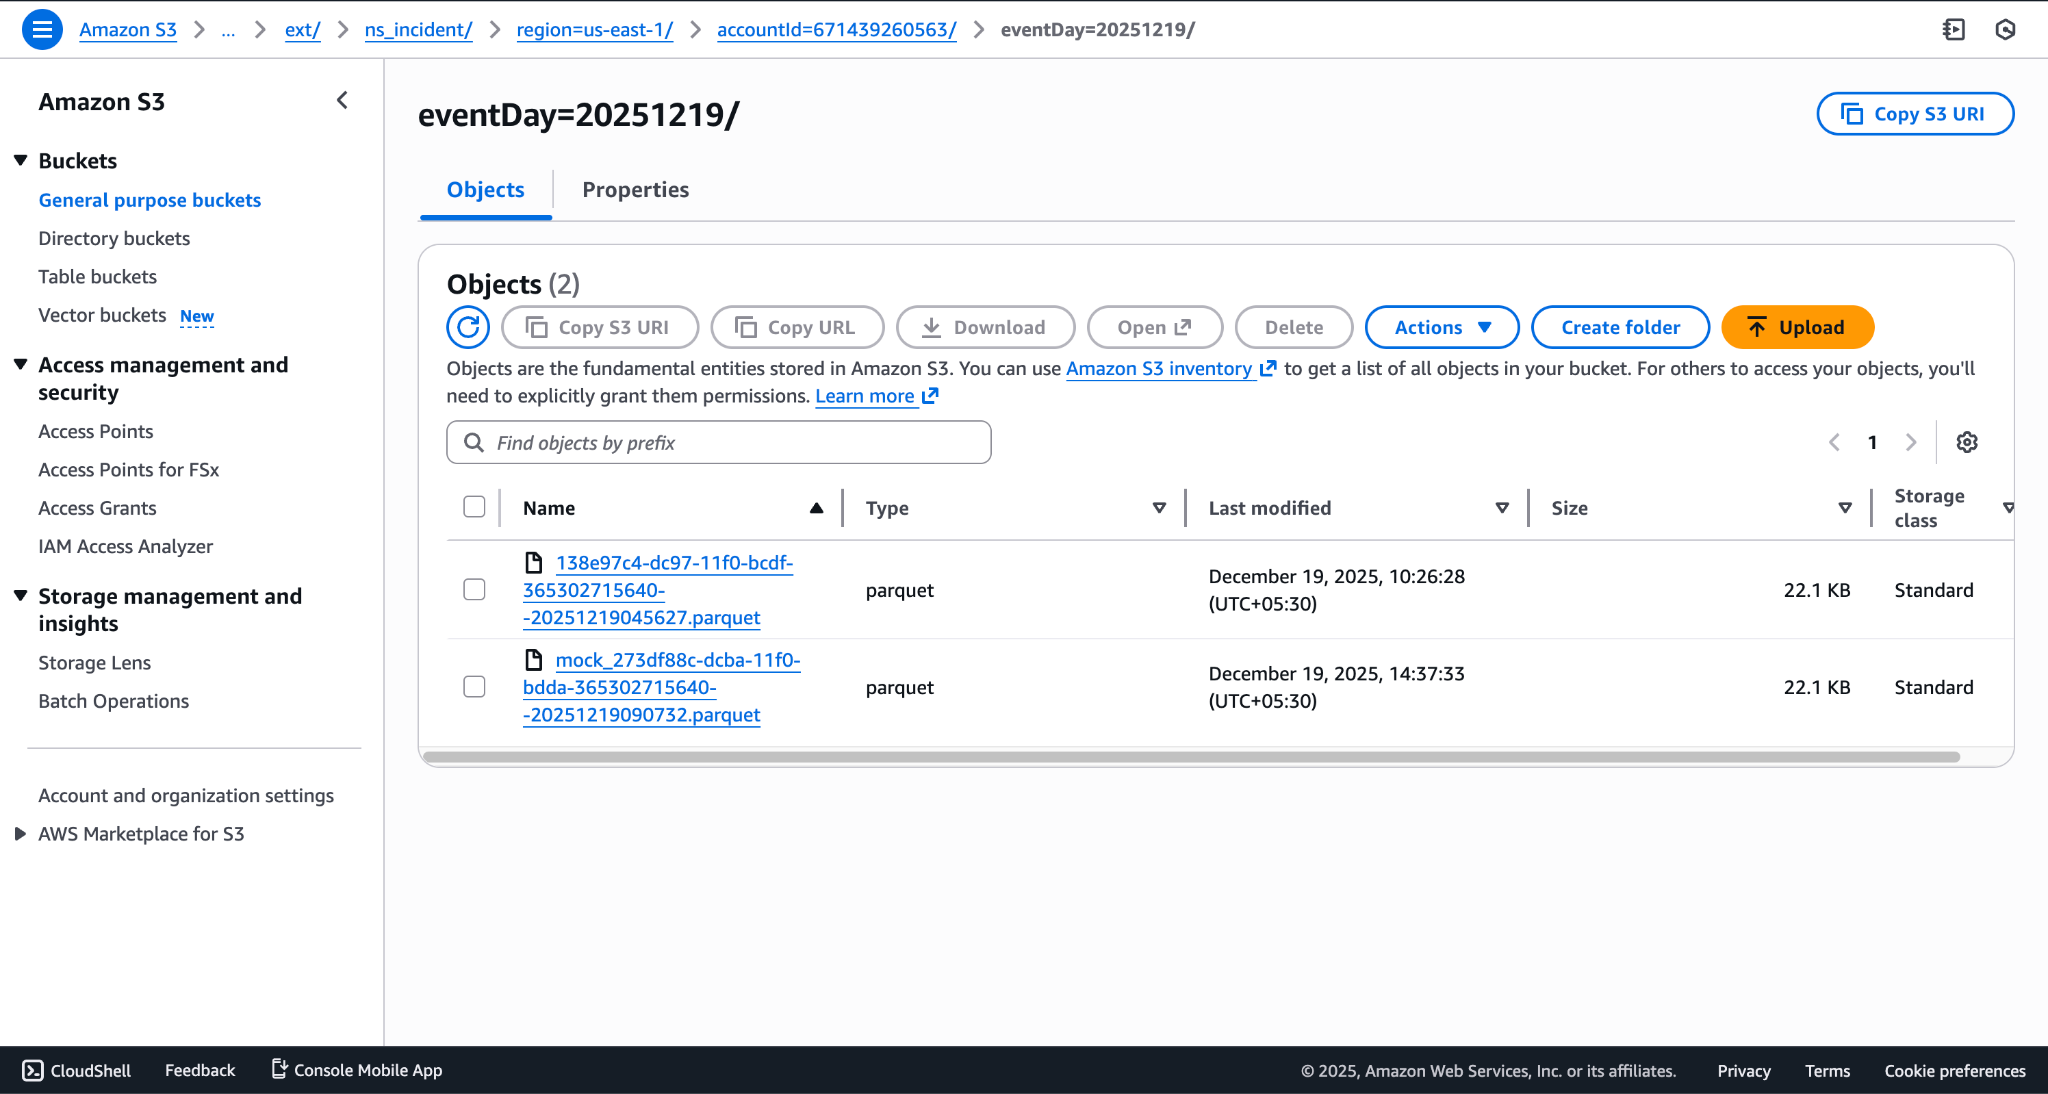Click the file icon for 138e97c4 parquet

tap(534, 562)
